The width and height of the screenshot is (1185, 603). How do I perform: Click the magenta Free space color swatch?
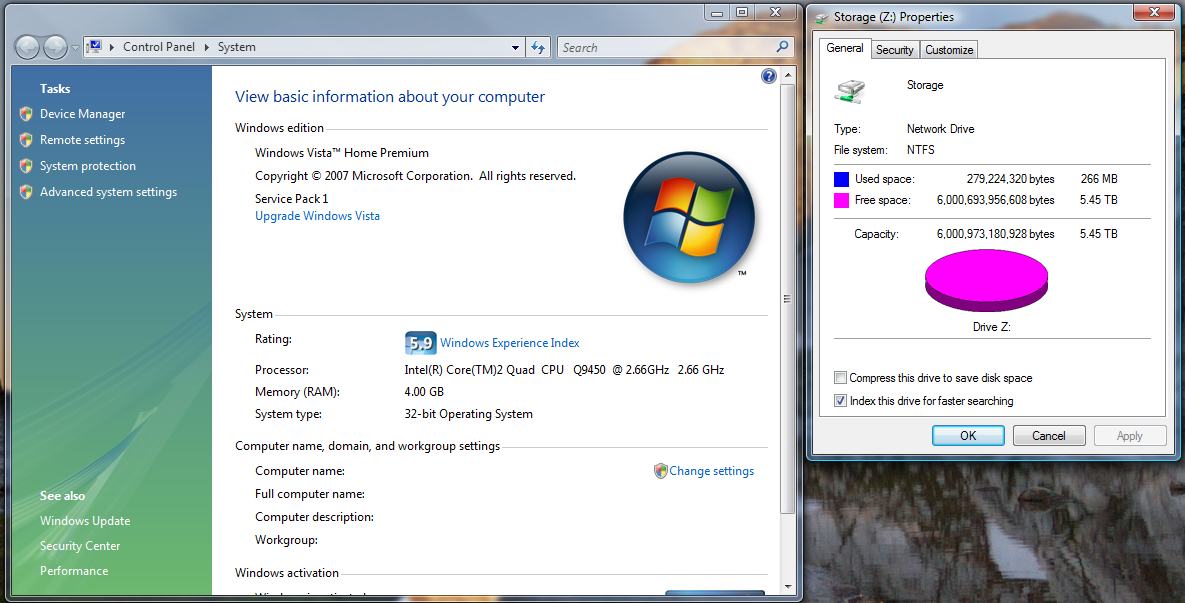(841, 200)
